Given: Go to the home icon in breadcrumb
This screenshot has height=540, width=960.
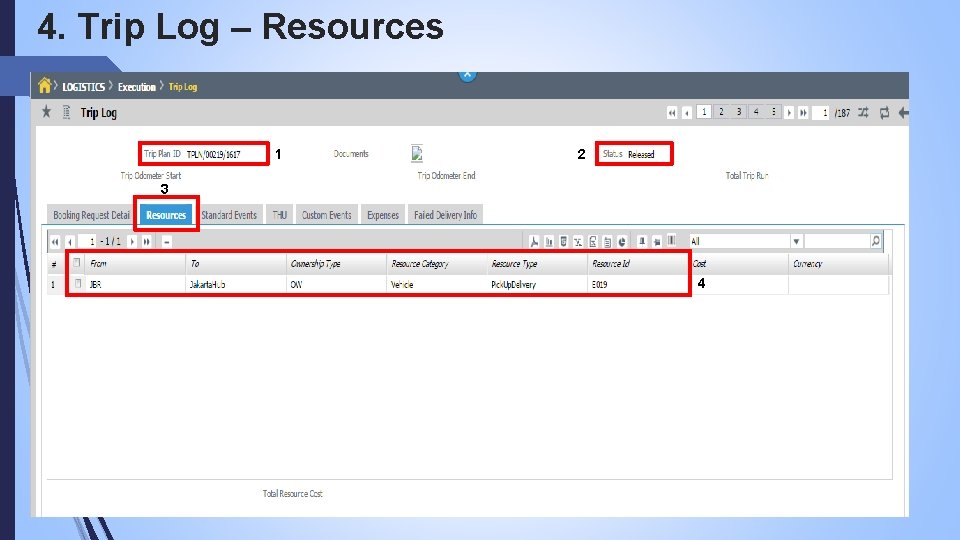Looking at the screenshot, I should [44, 85].
